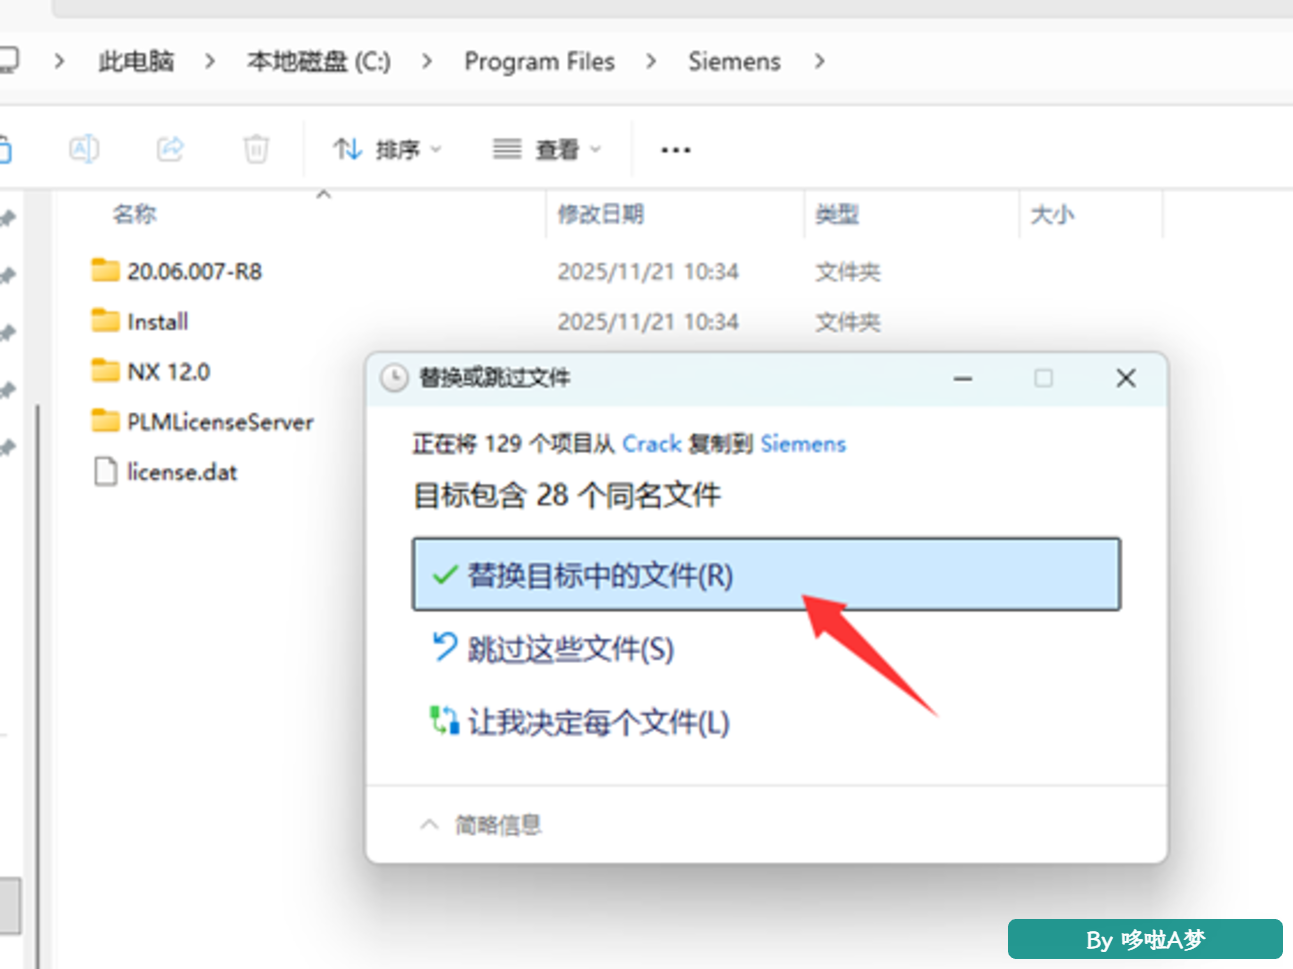The height and width of the screenshot is (969, 1293).
Task: Expand the chevron after Siemens
Action: coord(820,61)
